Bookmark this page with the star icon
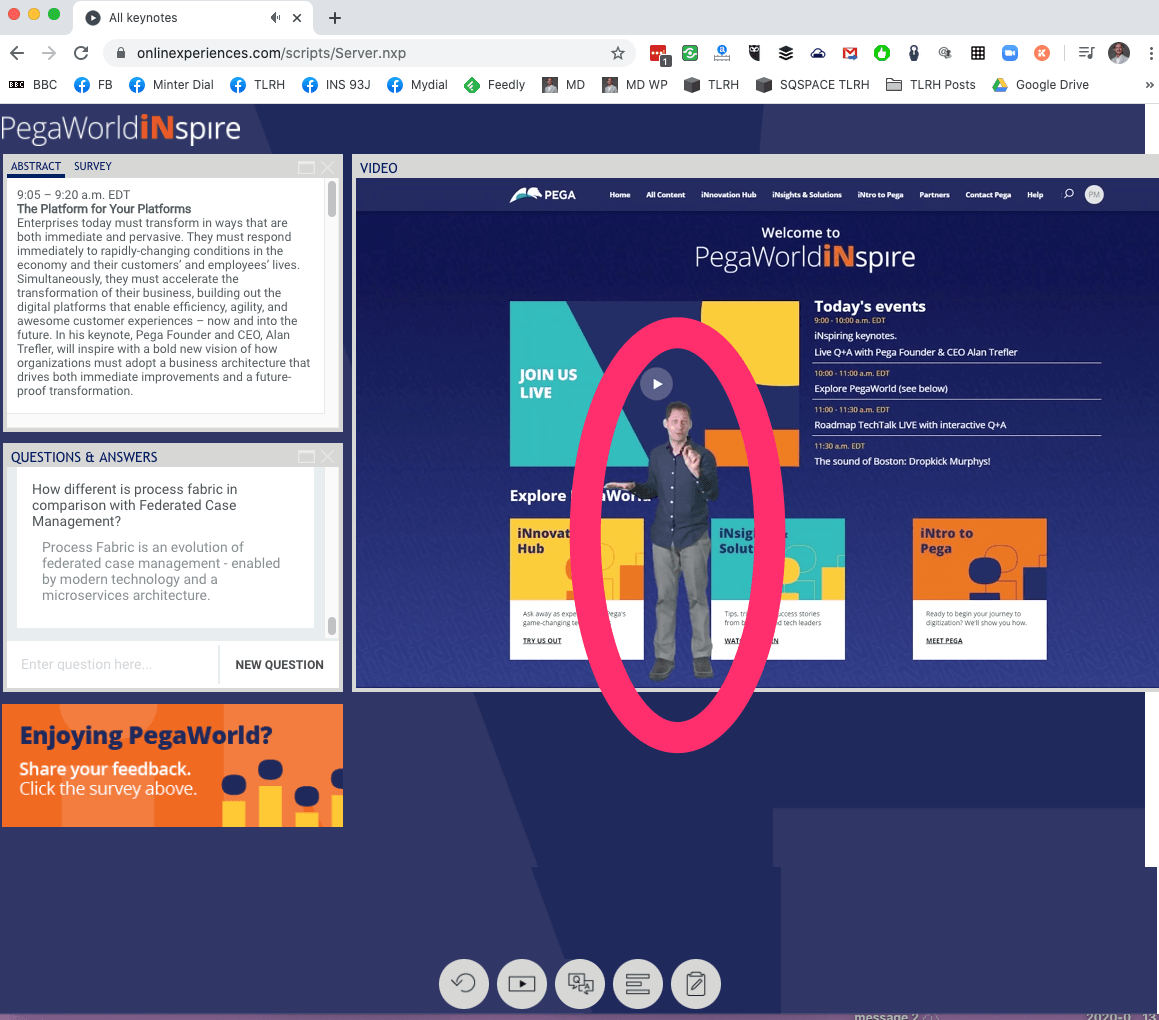Image resolution: width=1159 pixels, height=1020 pixels. pyautogui.click(x=618, y=53)
